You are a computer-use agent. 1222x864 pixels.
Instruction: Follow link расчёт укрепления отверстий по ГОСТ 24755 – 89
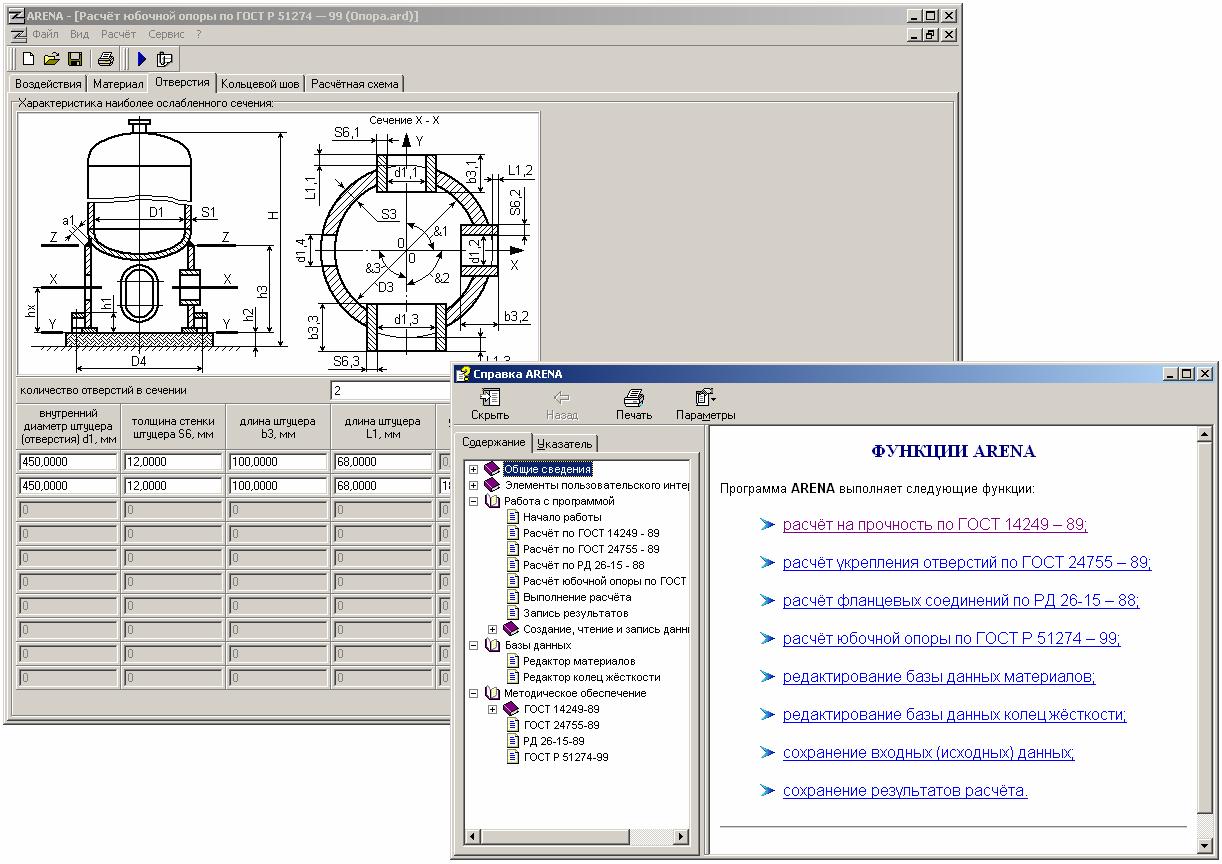[x=967, y=562]
